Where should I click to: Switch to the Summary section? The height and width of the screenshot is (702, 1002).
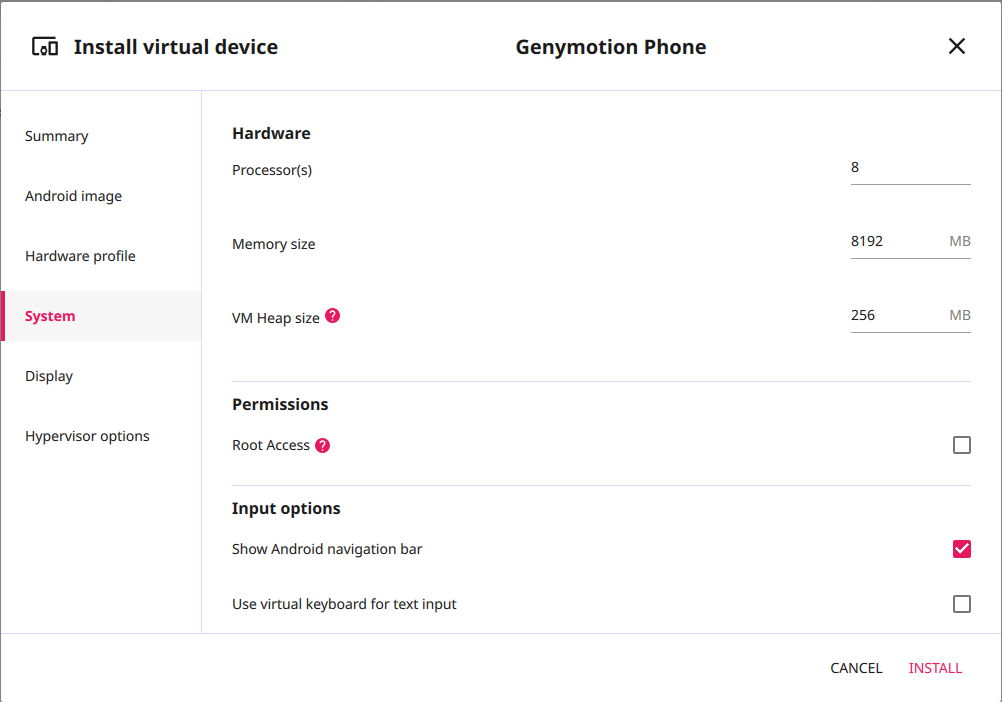57,136
